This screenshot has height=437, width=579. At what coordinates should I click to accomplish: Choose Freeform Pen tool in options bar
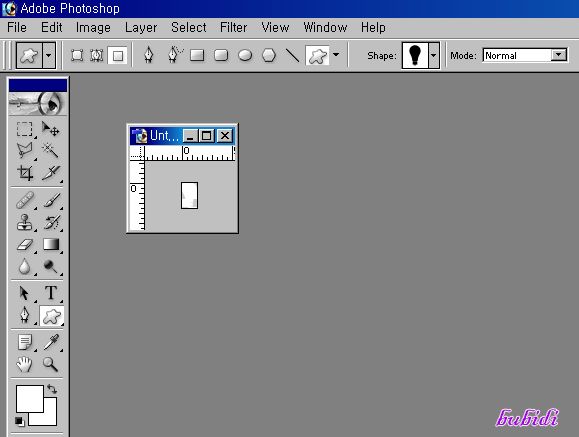click(175, 55)
